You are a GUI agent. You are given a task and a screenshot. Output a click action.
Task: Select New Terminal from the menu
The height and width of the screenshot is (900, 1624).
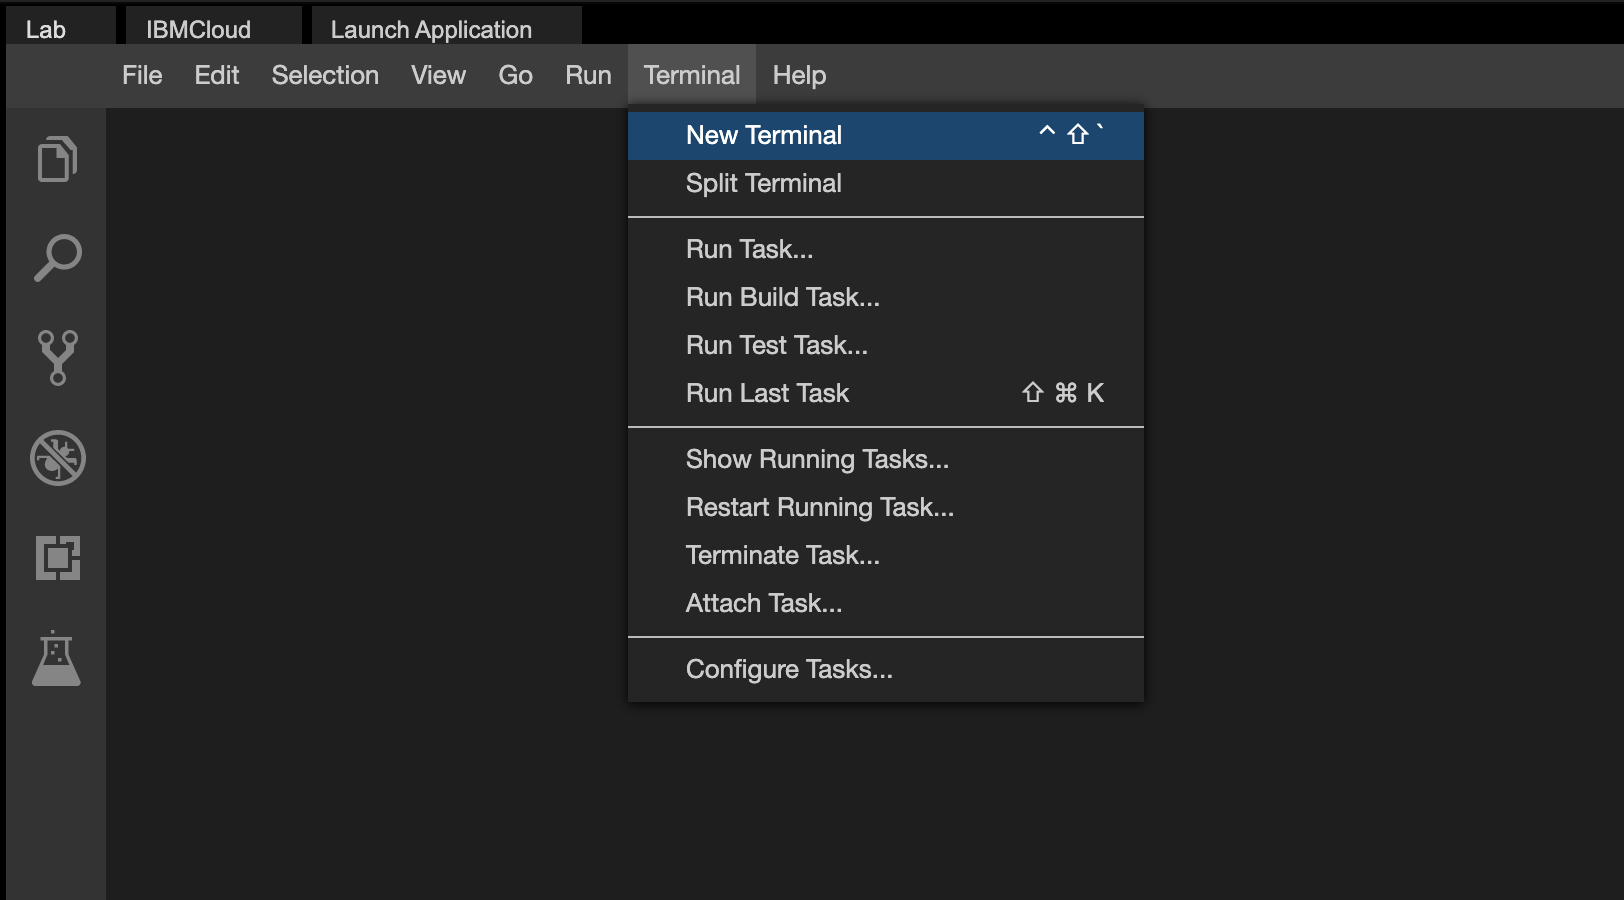764,135
